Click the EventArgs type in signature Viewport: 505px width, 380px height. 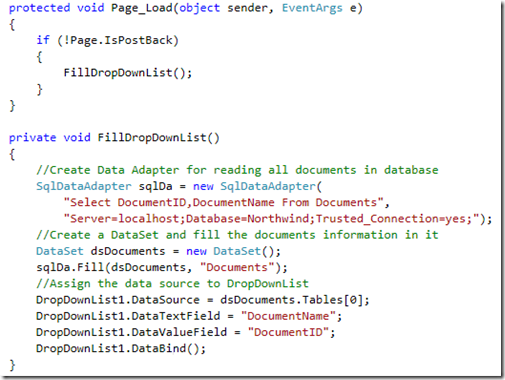312,8
